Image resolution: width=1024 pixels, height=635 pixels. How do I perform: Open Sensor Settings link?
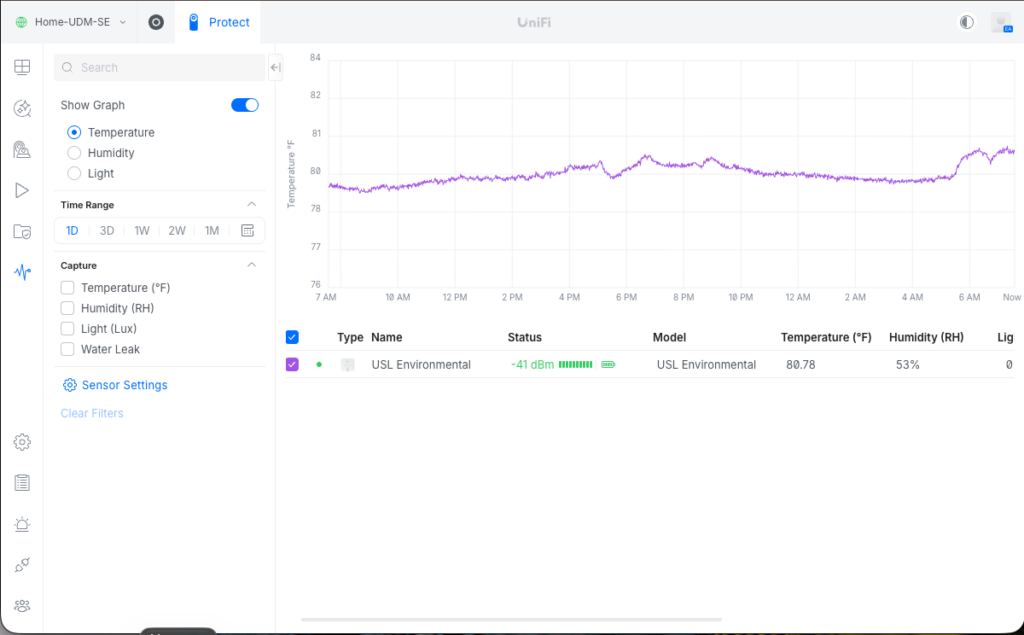point(115,385)
